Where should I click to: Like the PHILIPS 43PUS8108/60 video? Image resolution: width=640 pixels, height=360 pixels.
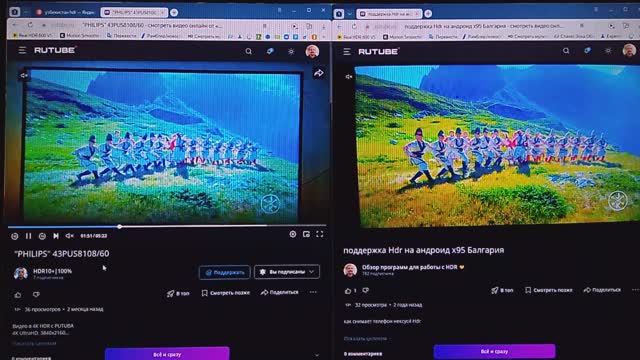tap(18, 294)
